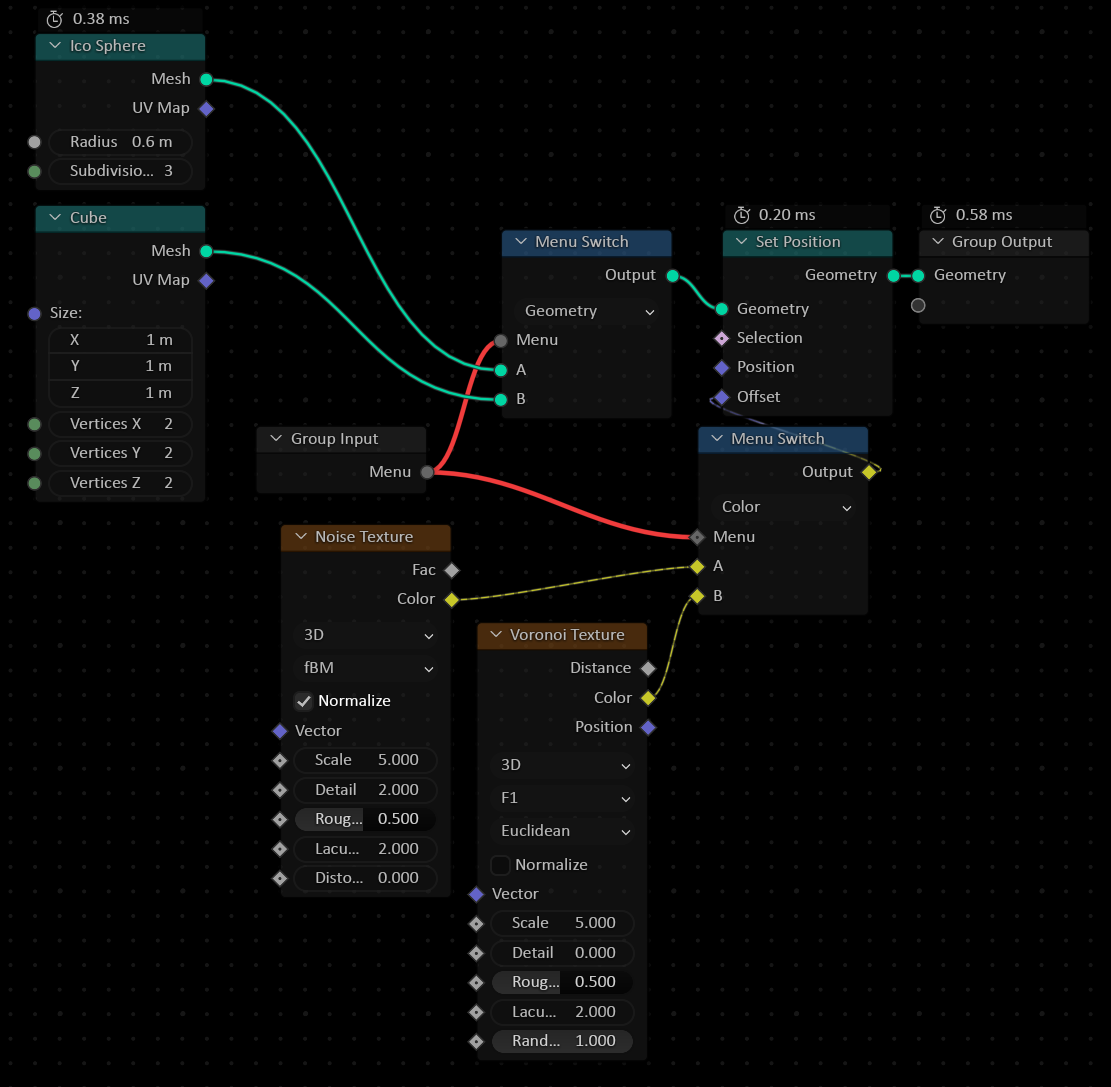Screen dimensions: 1111x1087
Task: Collapse the Set Position node
Action: tap(740, 242)
